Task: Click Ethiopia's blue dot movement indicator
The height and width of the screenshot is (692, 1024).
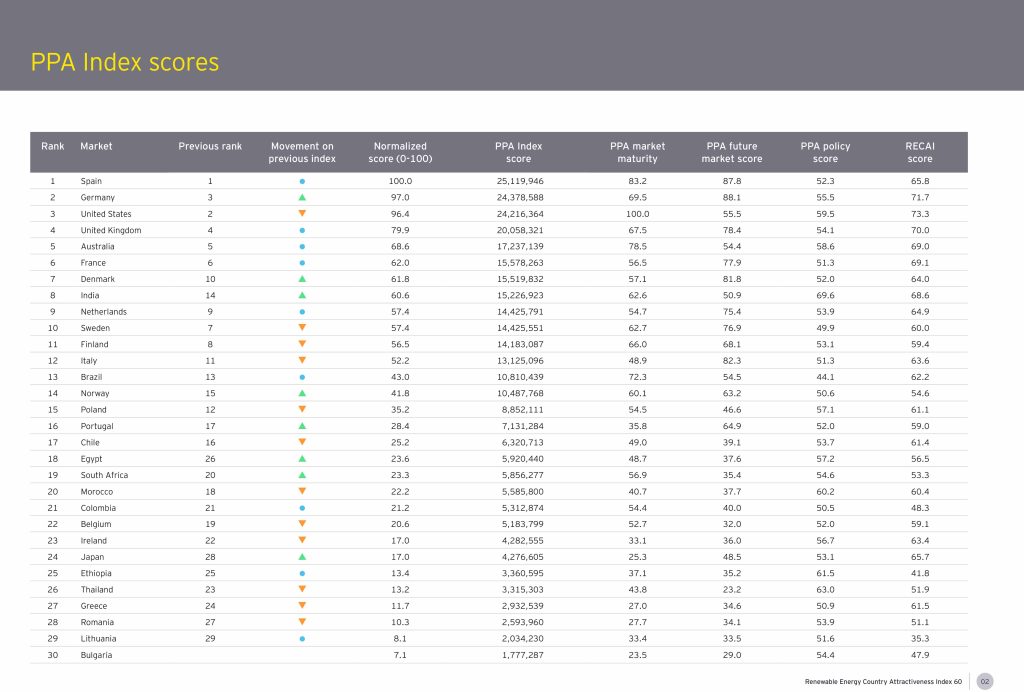Action: click(x=302, y=574)
